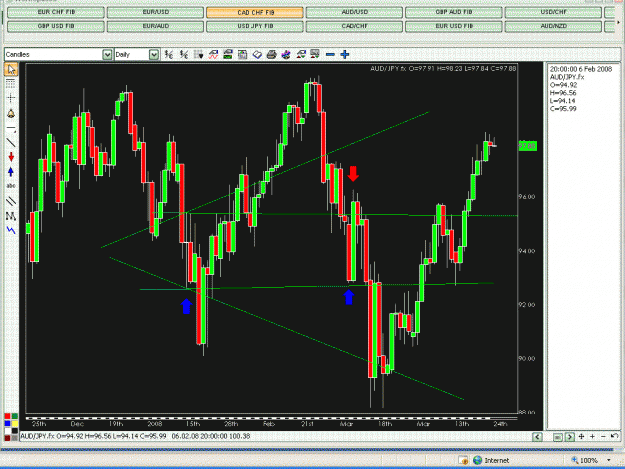Click the small minus zoom icon at bottom
This screenshot has width=625, height=469.
[603, 437]
